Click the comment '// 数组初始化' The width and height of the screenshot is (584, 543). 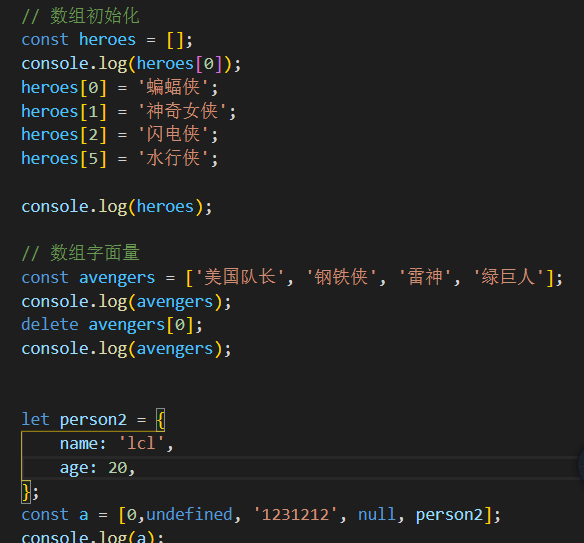tap(80, 16)
